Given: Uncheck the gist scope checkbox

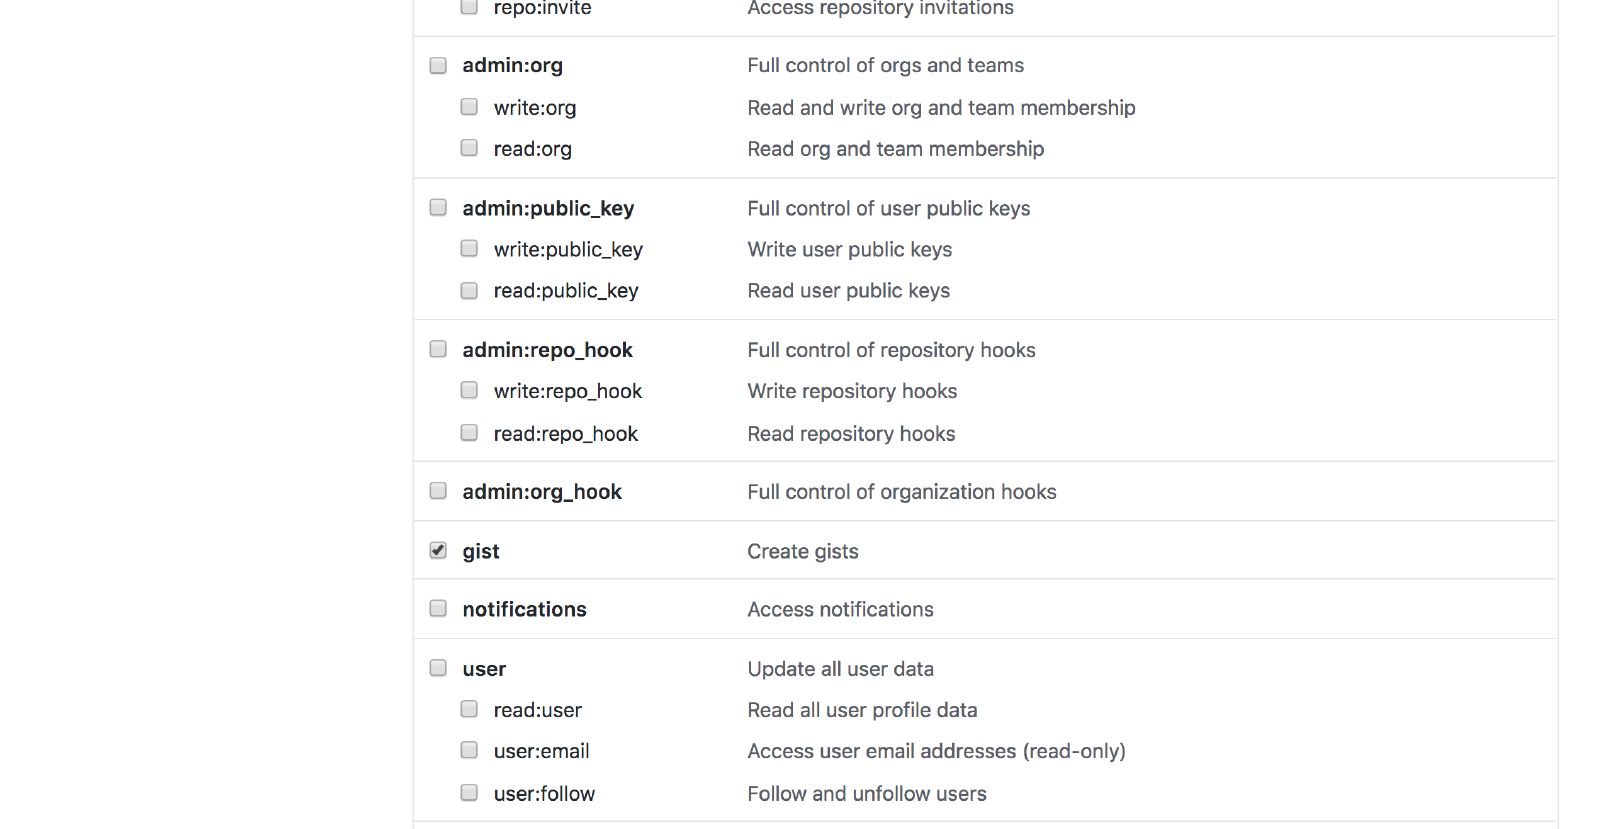Looking at the screenshot, I should point(438,551).
